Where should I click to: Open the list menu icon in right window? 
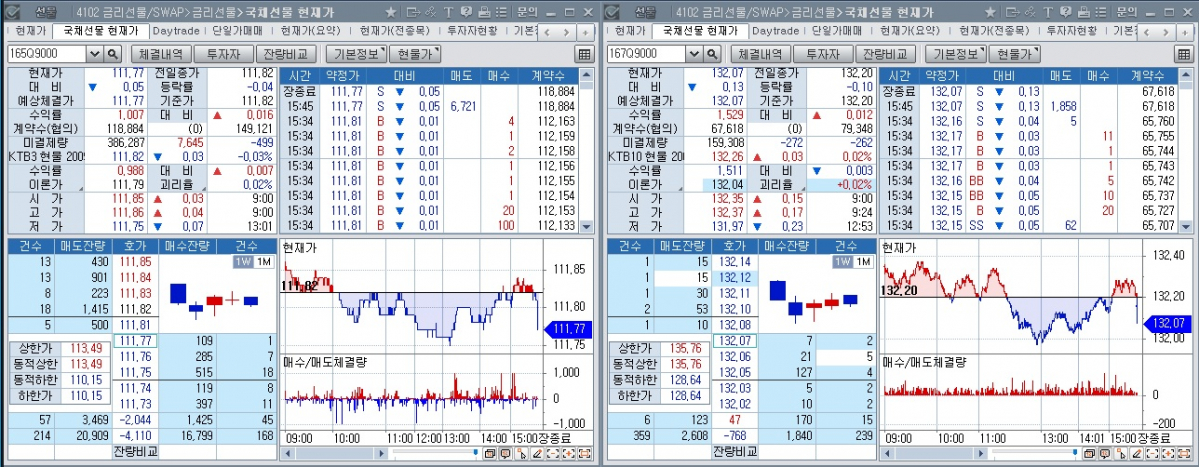[x=1101, y=12]
